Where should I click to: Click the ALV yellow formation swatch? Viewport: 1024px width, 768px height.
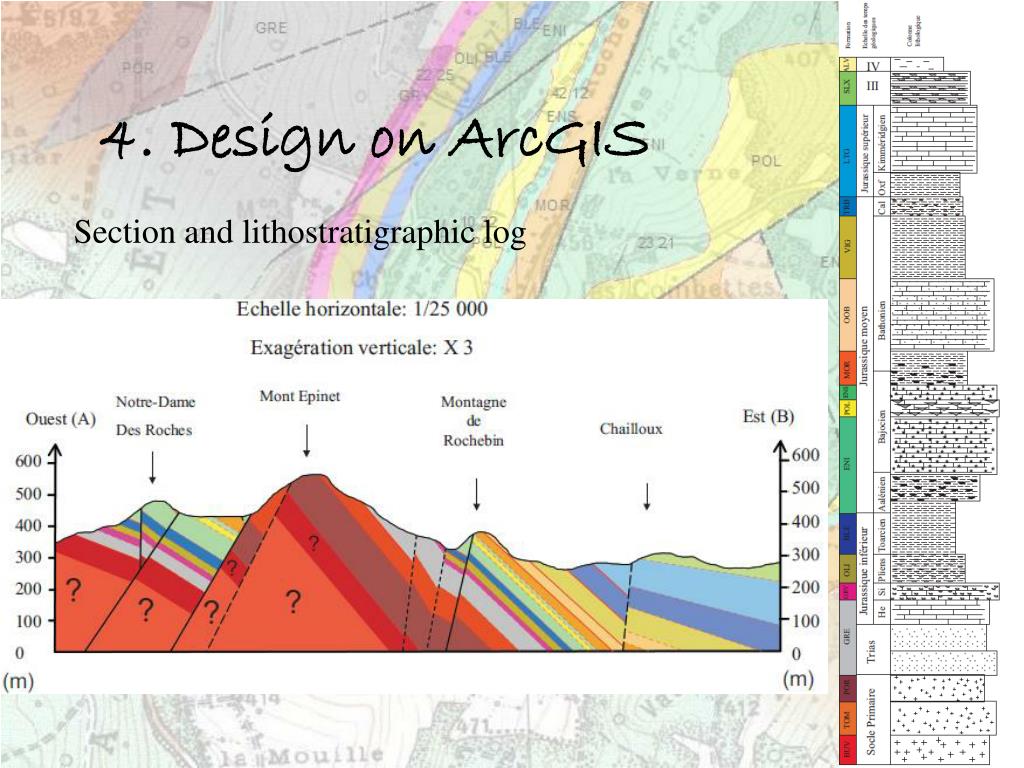tap(846, 64)
